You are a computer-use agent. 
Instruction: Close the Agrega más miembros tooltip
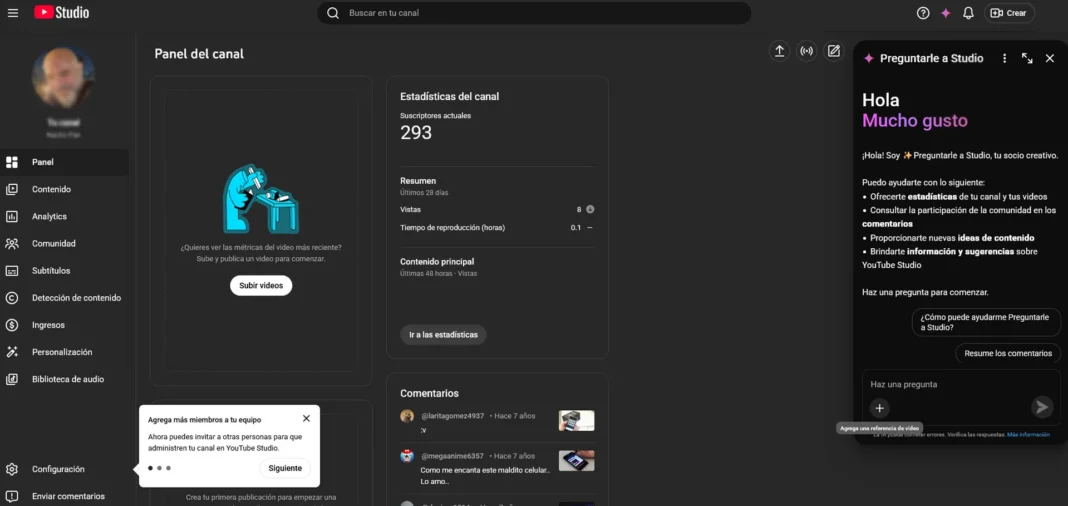(306, 418)
